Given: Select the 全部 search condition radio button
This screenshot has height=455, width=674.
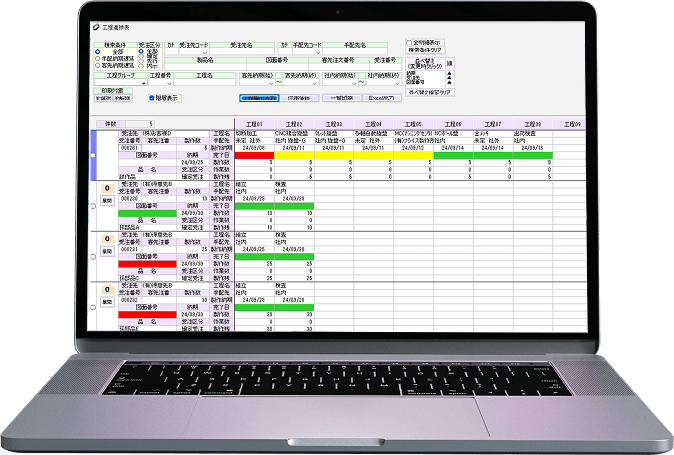Looking at the screenshot, I should (97, 52).
